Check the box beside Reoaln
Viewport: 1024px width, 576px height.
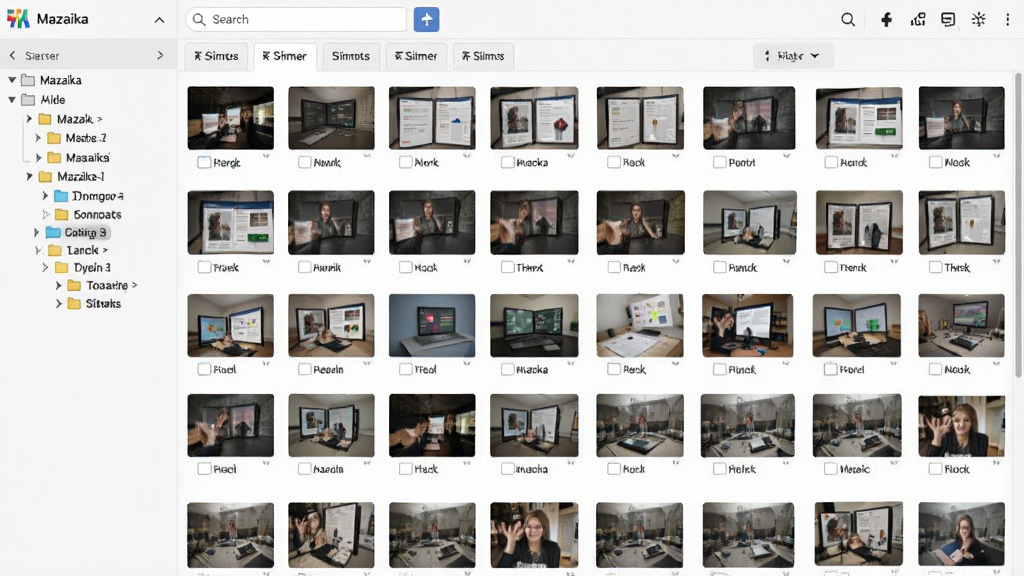304,369
